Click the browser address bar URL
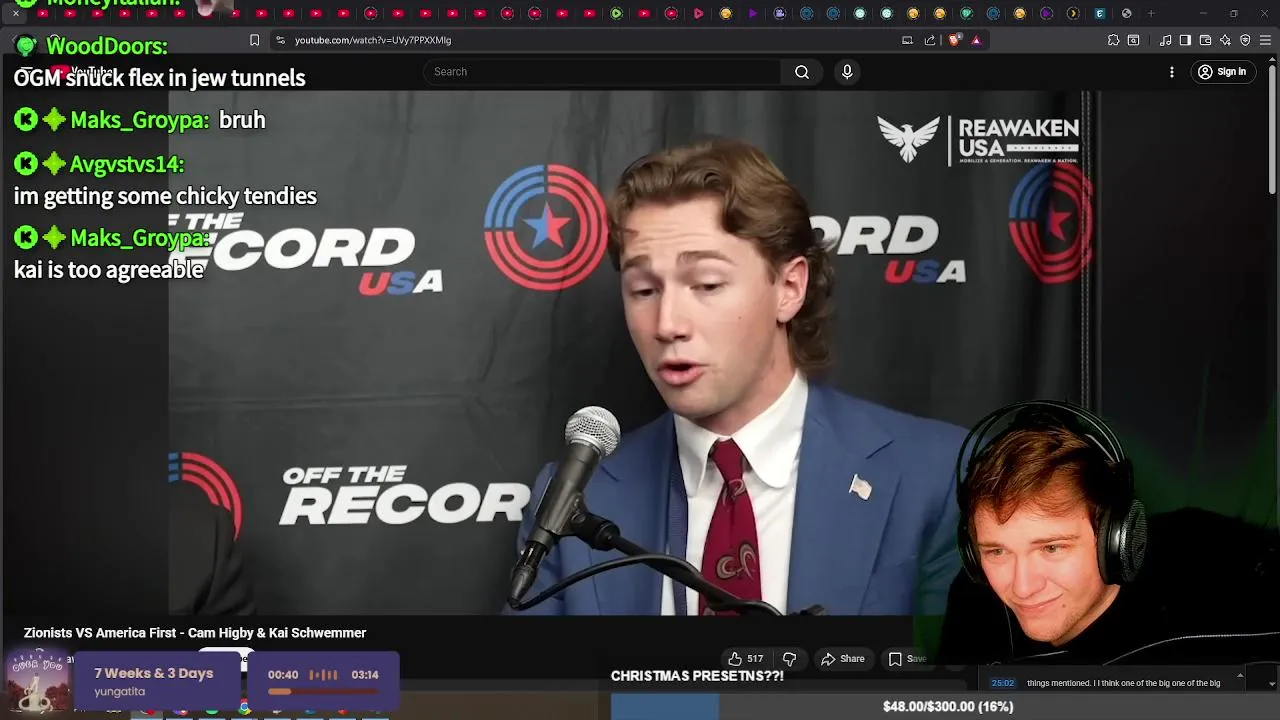 (373, 40)
